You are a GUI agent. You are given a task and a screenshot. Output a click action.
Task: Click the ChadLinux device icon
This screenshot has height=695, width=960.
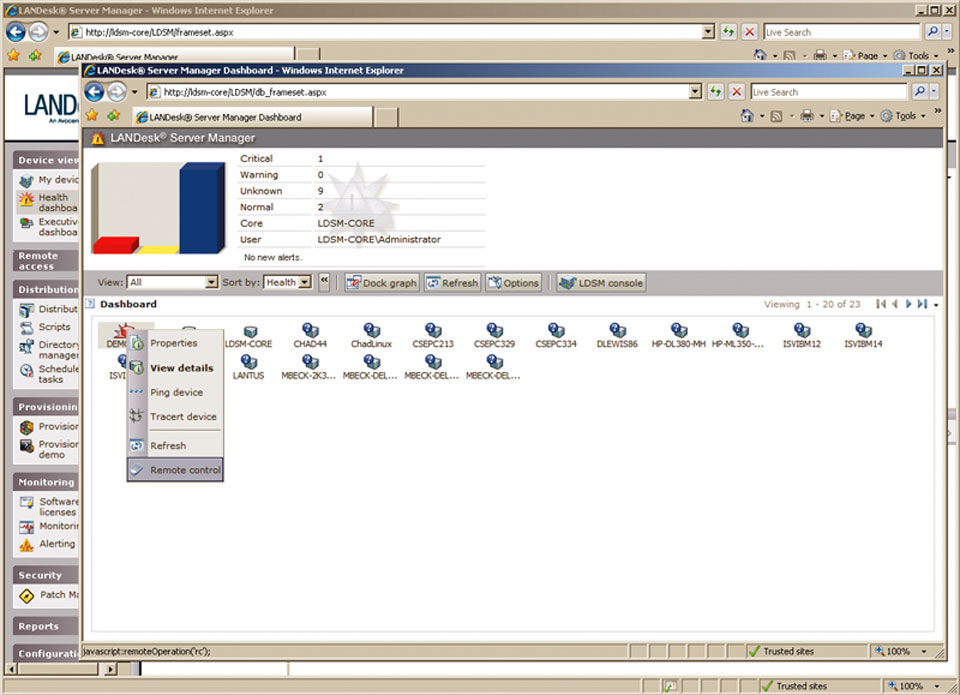click(x=371, y=331)
